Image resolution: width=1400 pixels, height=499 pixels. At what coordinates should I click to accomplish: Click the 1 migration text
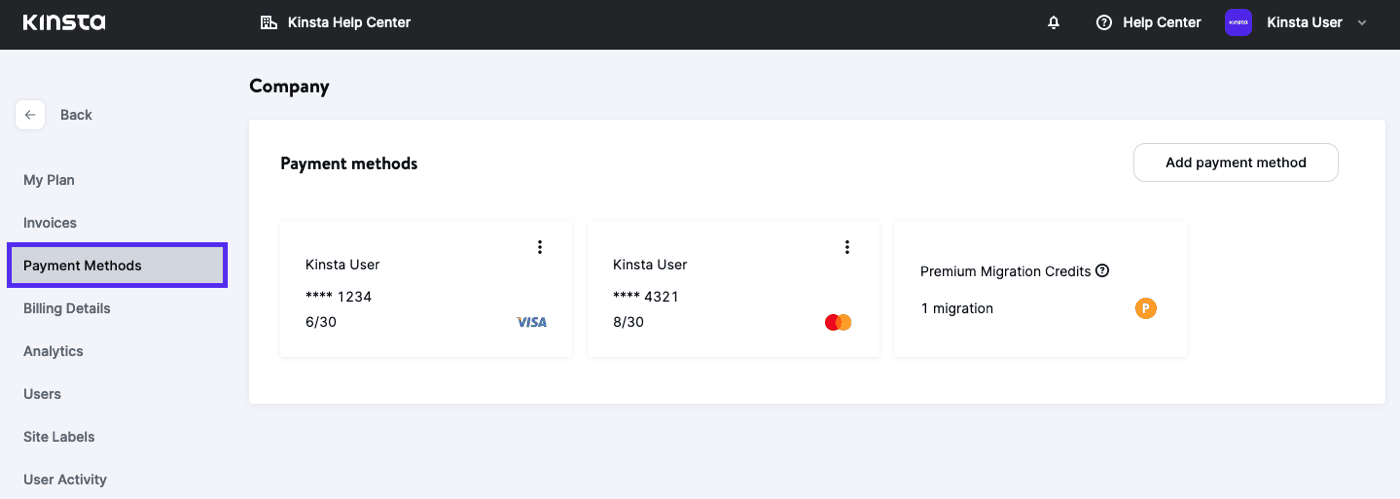(957, 308)
